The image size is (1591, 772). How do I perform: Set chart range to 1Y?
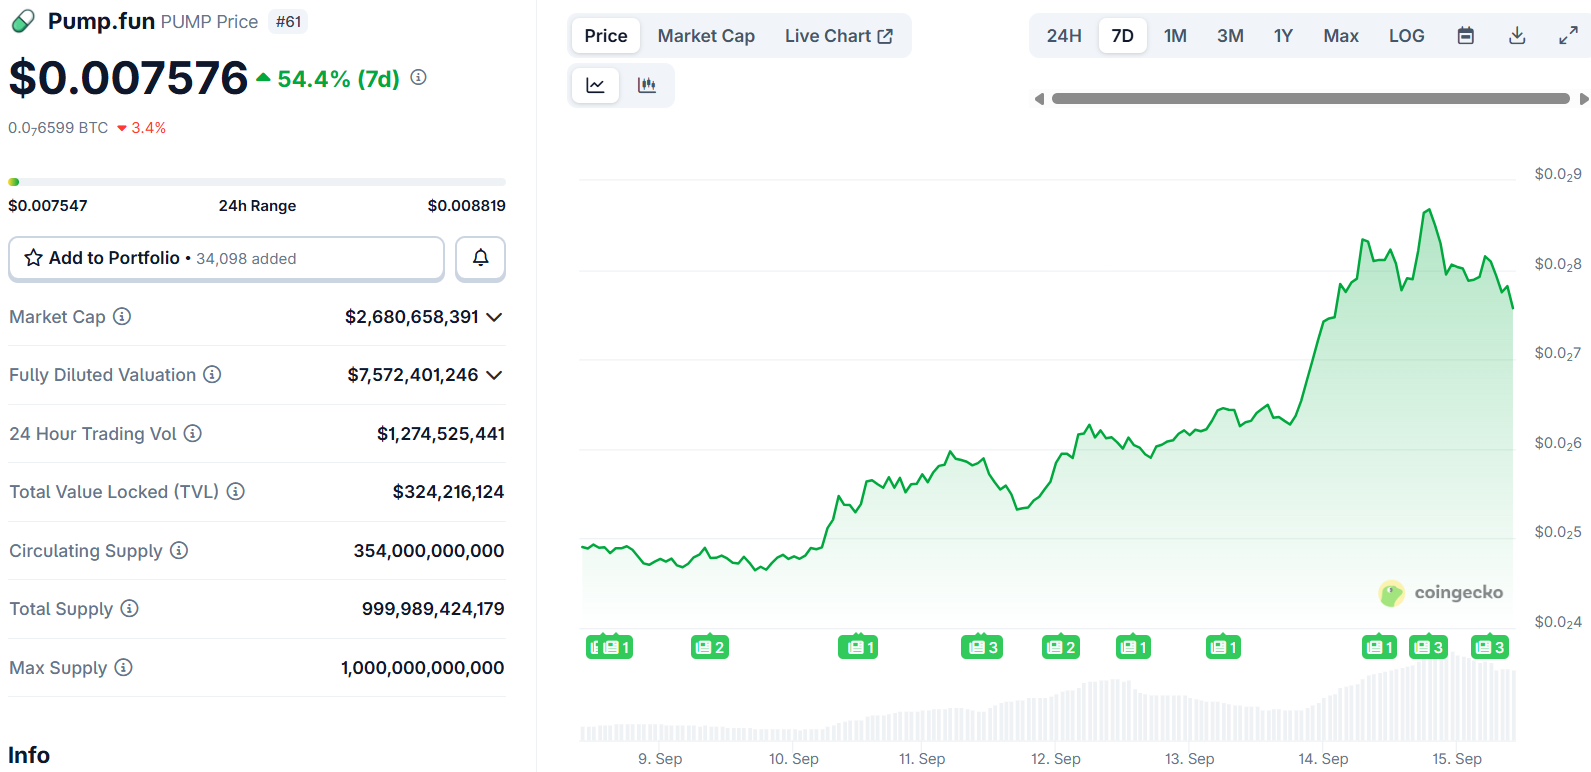coord(1283,36)
